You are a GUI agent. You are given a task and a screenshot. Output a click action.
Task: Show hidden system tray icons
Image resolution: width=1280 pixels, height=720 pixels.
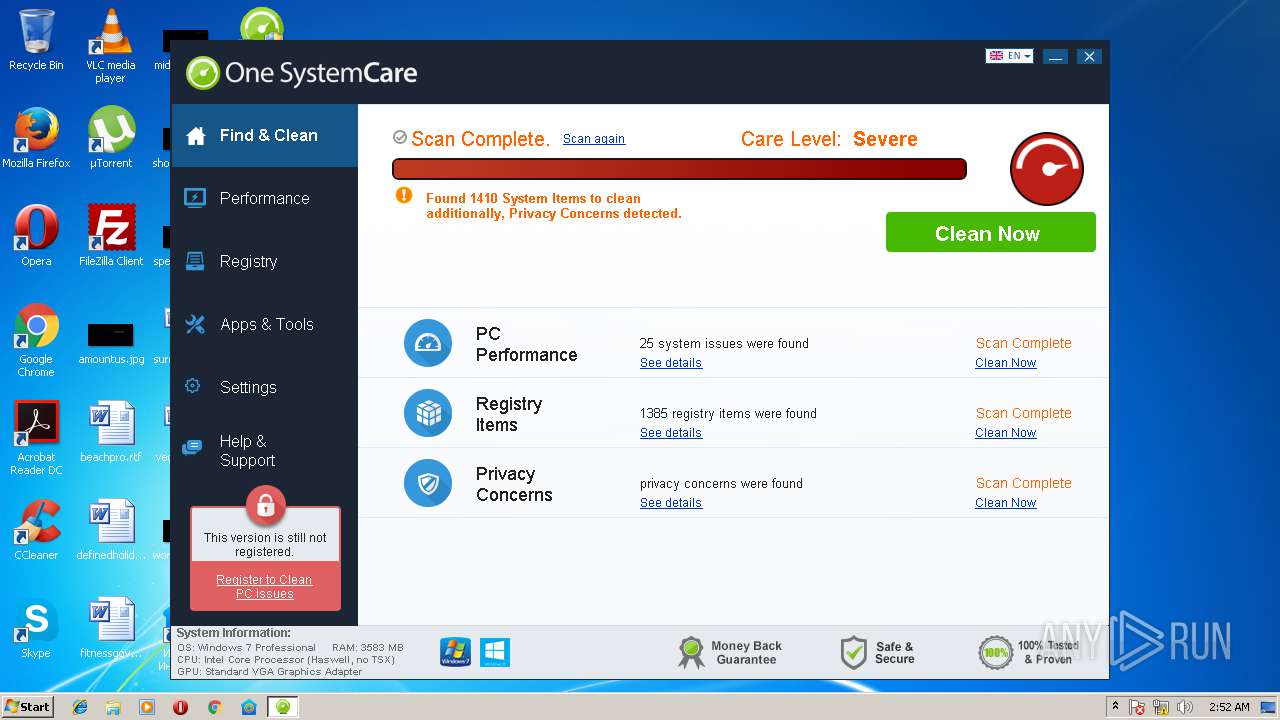tap(1116, 707)
